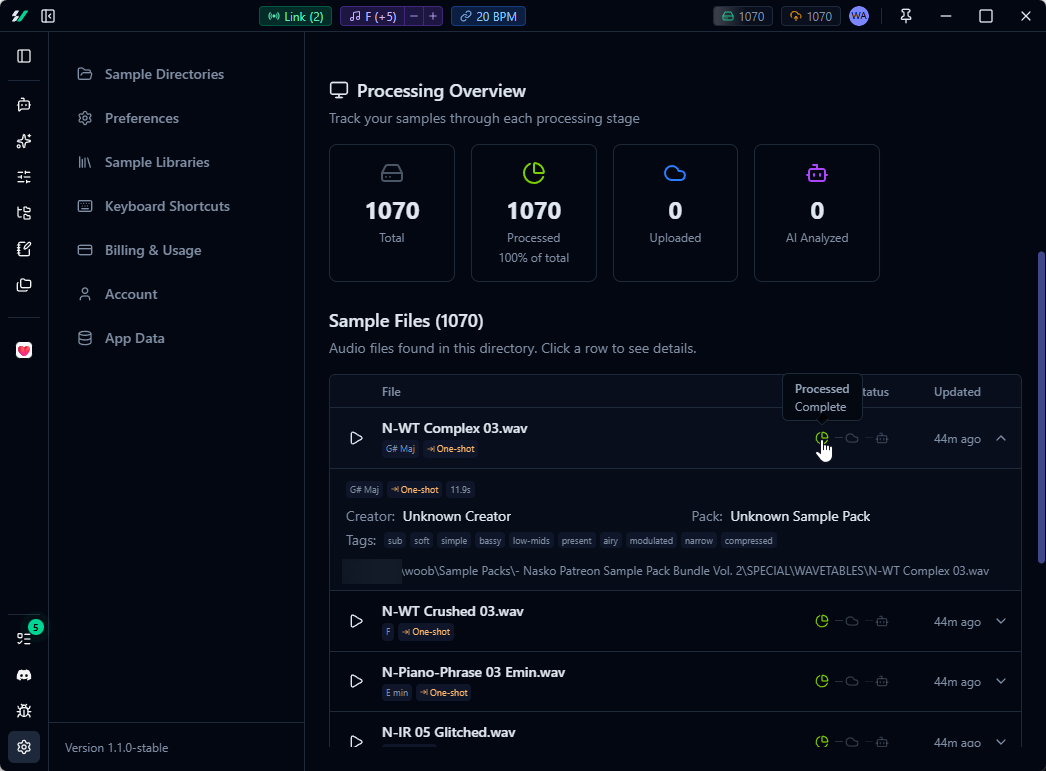Open the Ableton Link status indicator
1046x771 pixels.
tap(295, 16)
